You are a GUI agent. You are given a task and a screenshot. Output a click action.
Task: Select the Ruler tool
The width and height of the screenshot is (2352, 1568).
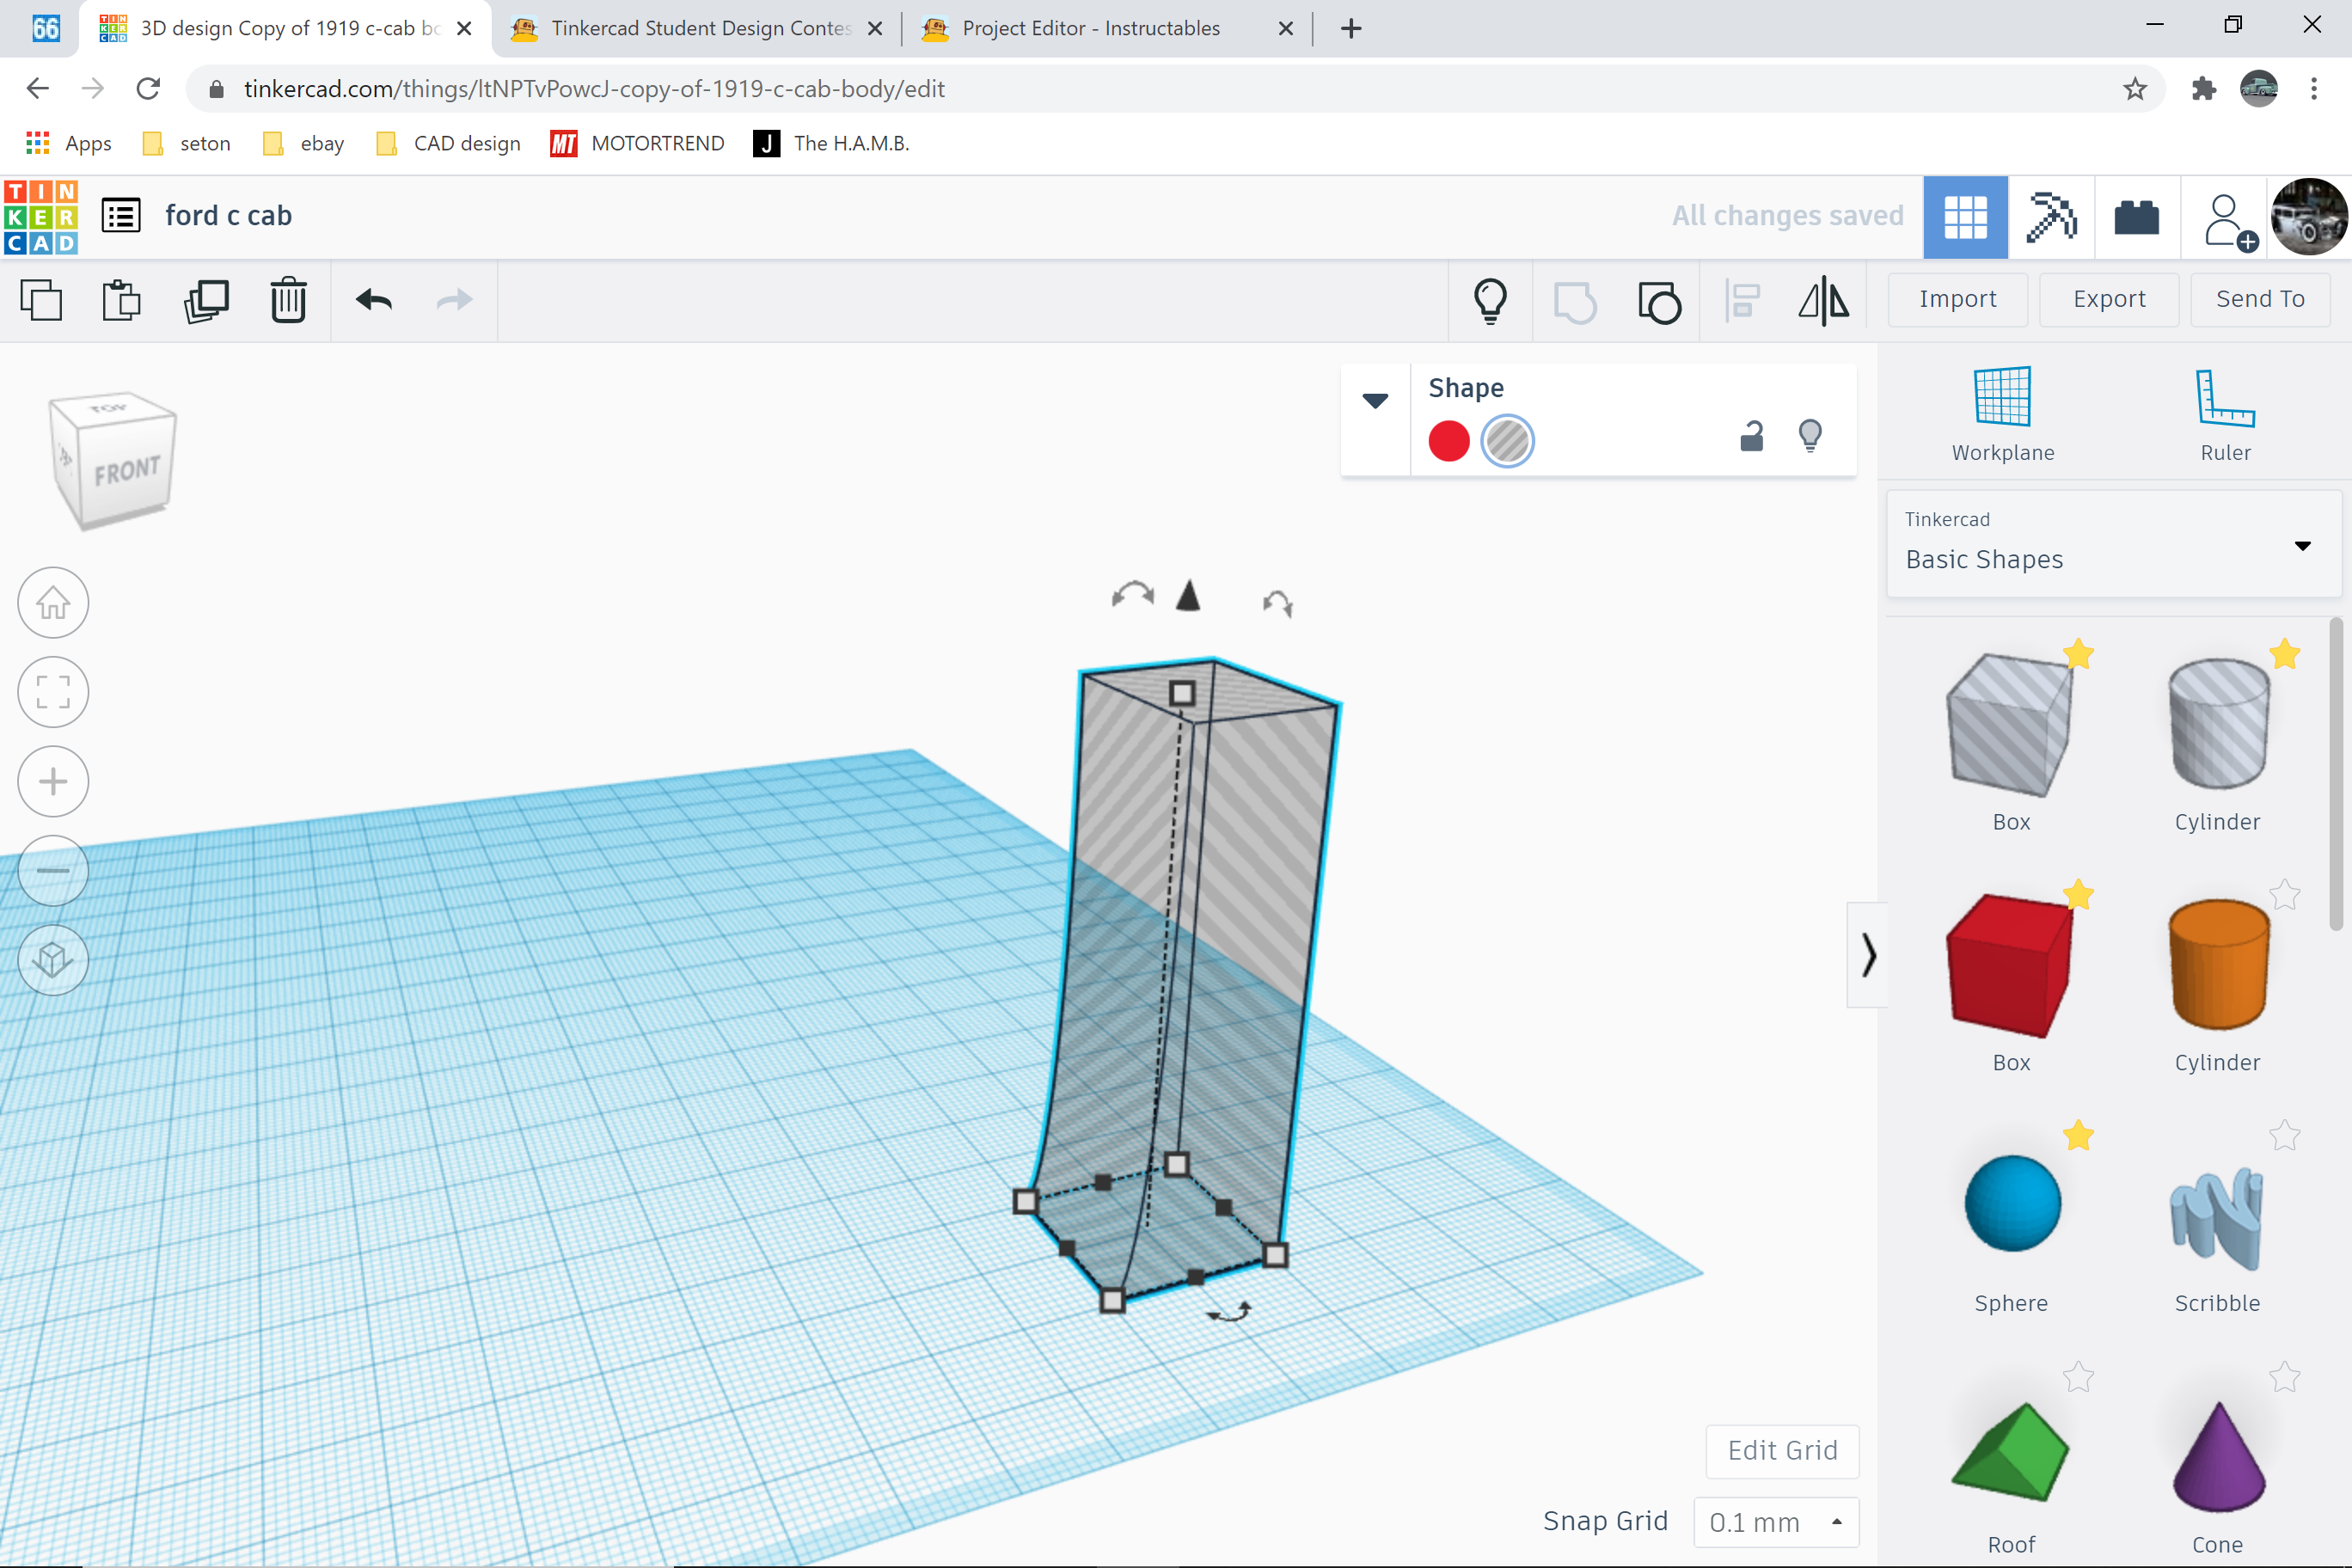click(2225, 414)
